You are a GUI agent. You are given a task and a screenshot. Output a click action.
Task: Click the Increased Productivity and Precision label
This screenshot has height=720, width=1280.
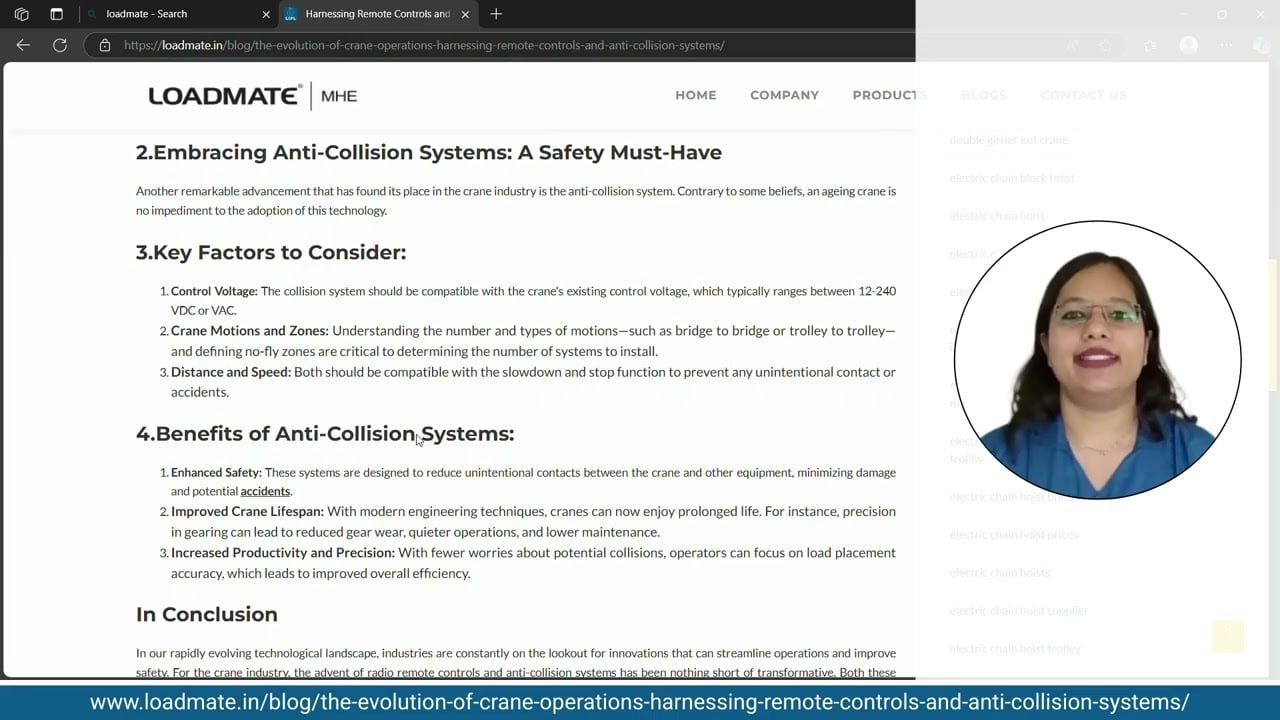point(284,553)
